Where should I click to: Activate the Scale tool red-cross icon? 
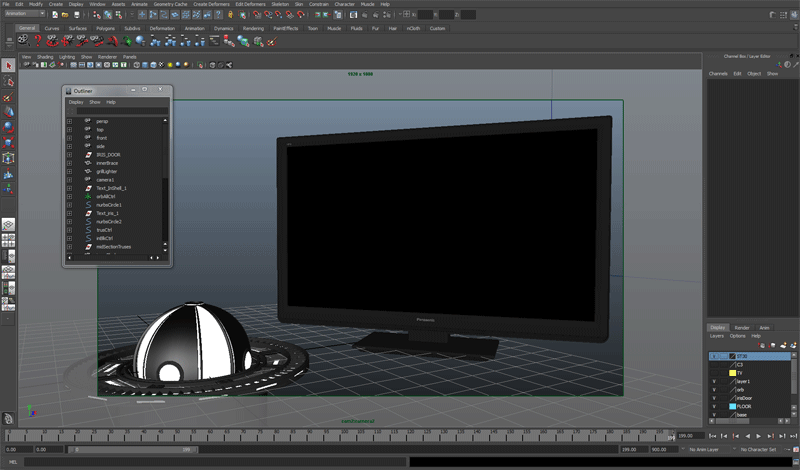[x=8, y=142]
